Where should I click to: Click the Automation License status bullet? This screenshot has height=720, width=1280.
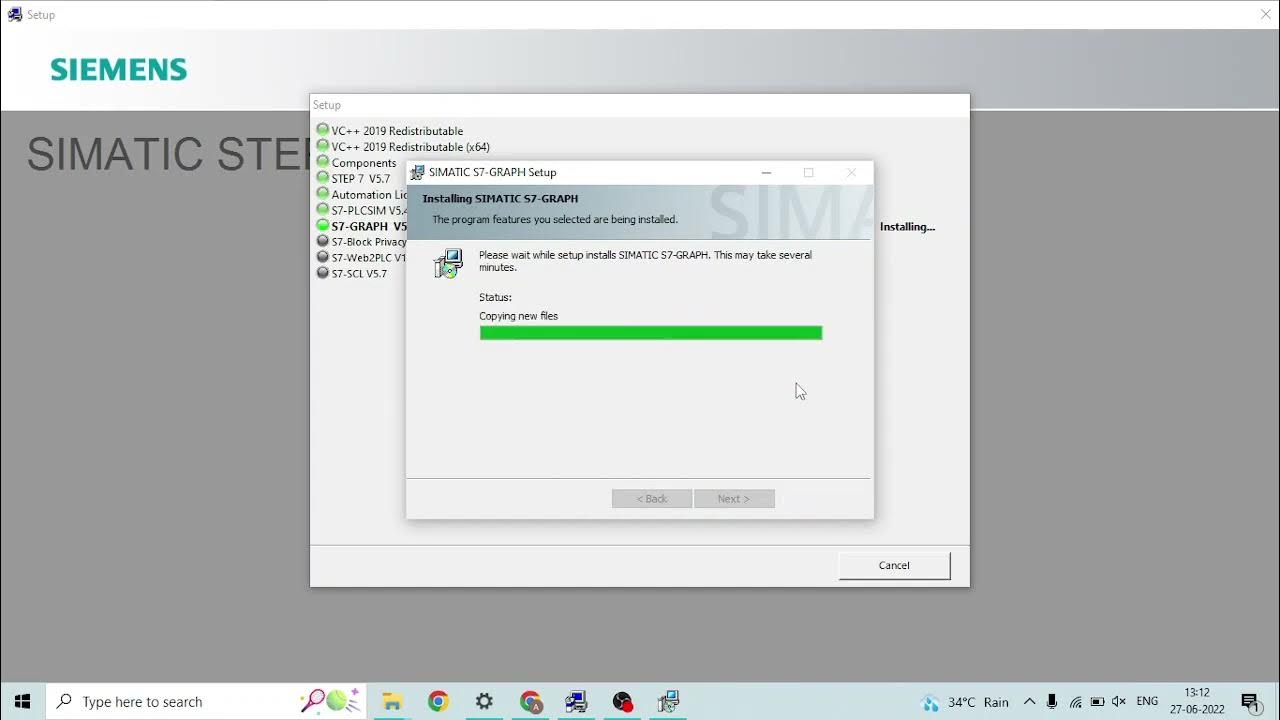point(323,194)
